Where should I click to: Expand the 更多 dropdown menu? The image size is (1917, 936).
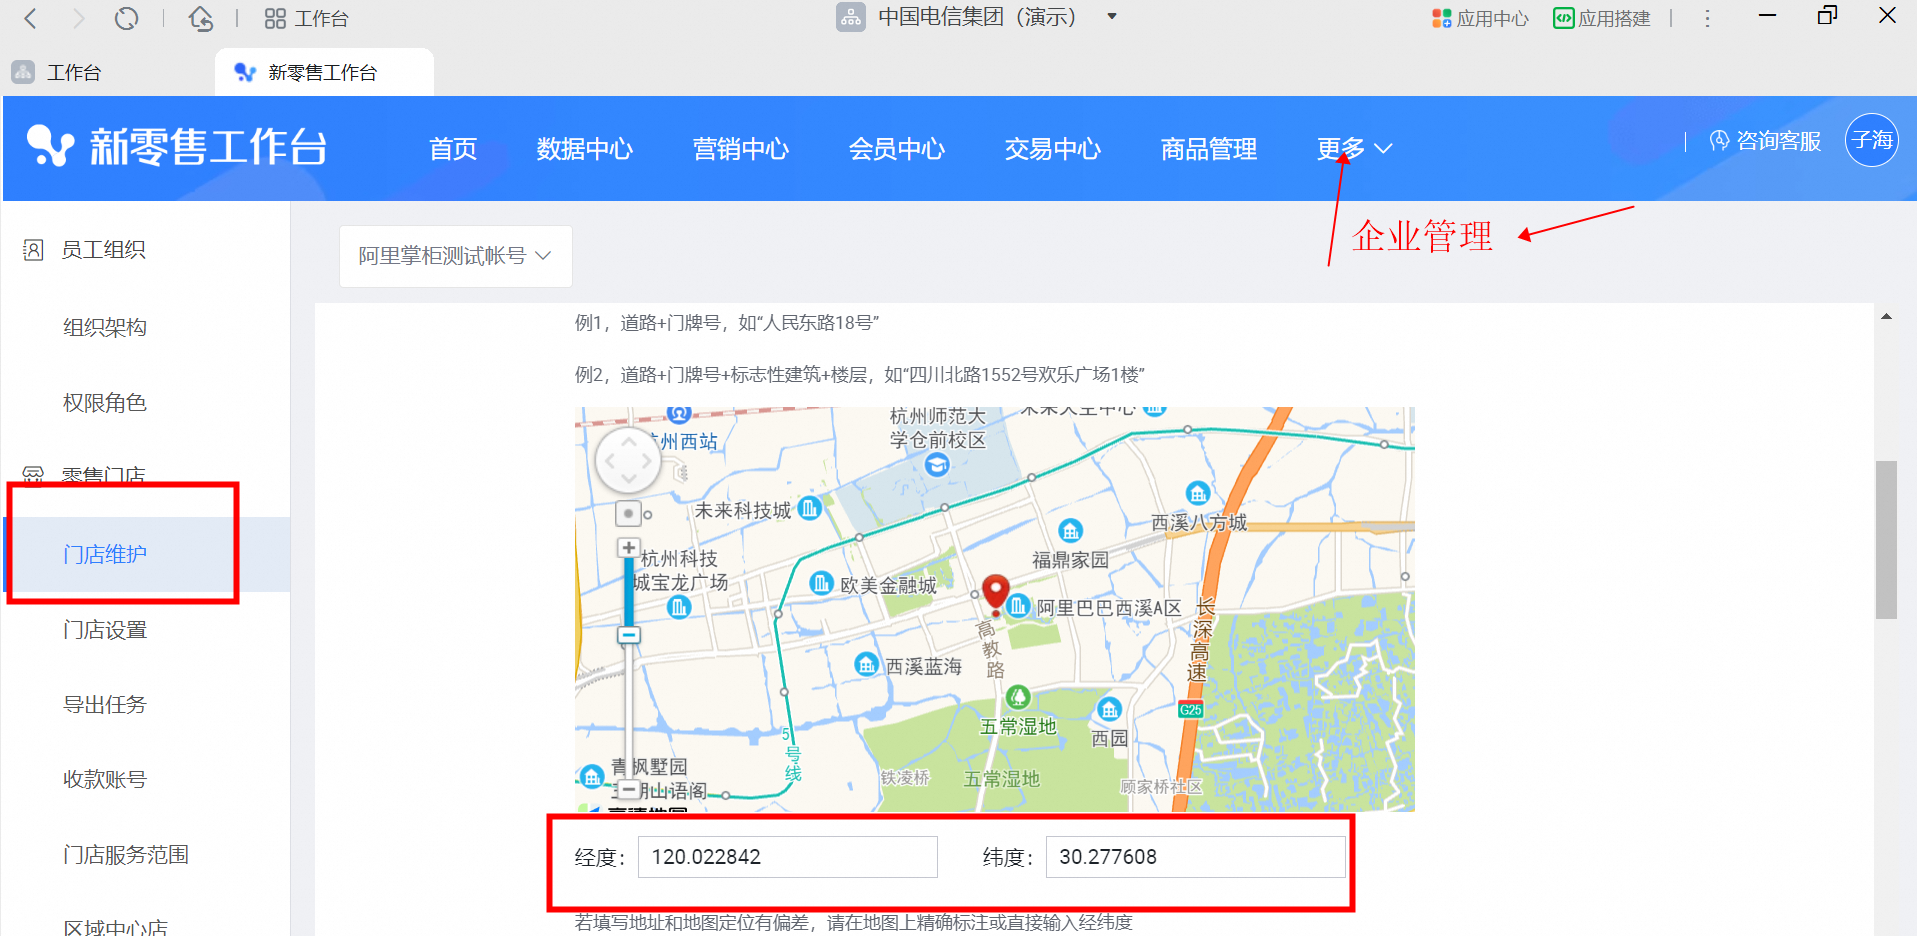point(1354,149)
